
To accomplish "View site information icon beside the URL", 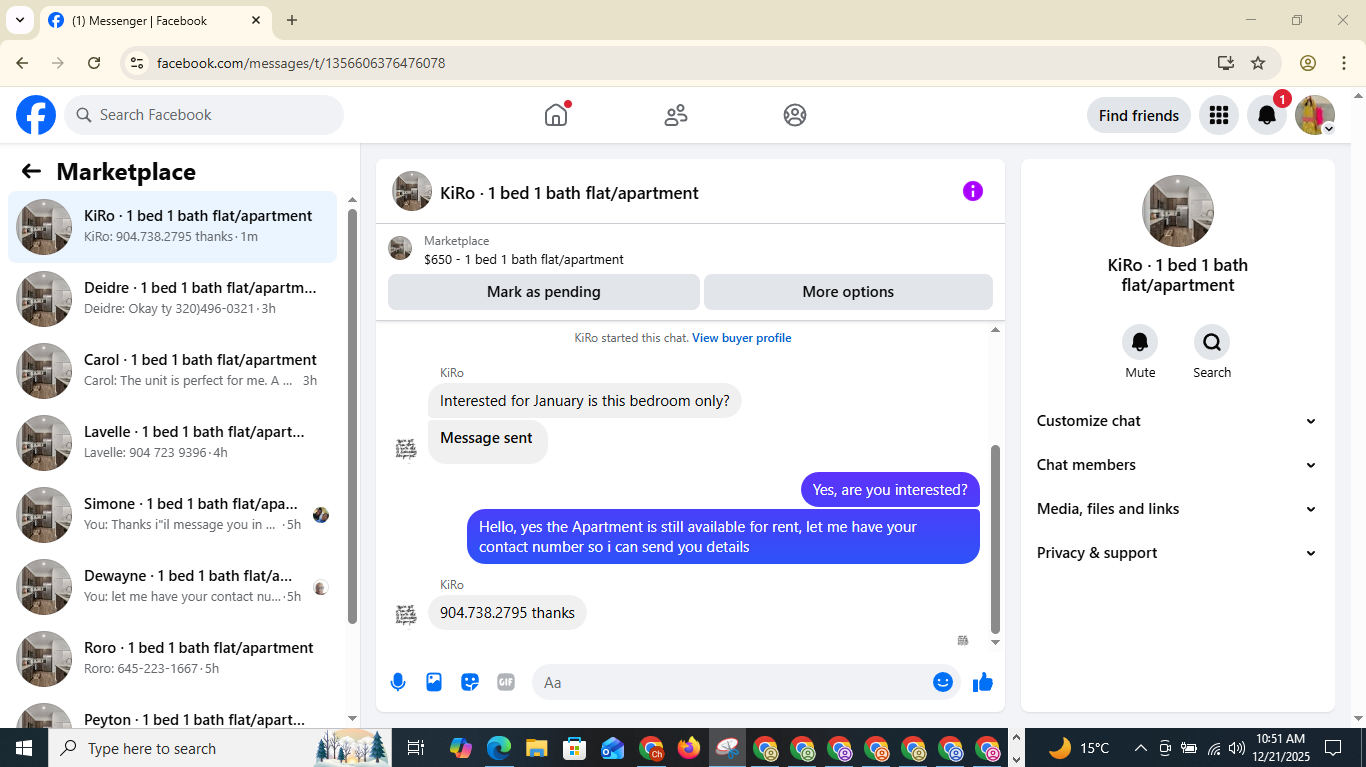I will point(137,63).
